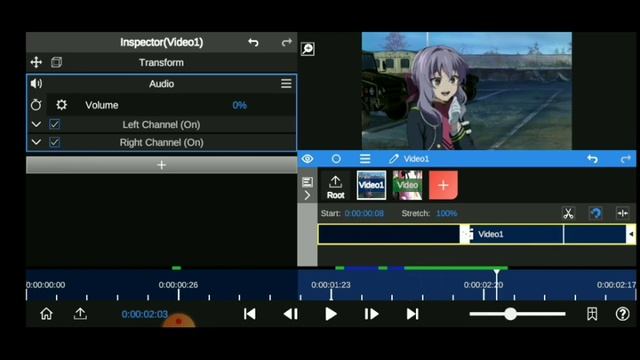Viewport: 640px width, 360px height.
Task: Click the timeline playhead marker
Action: (x=496, y=272)
